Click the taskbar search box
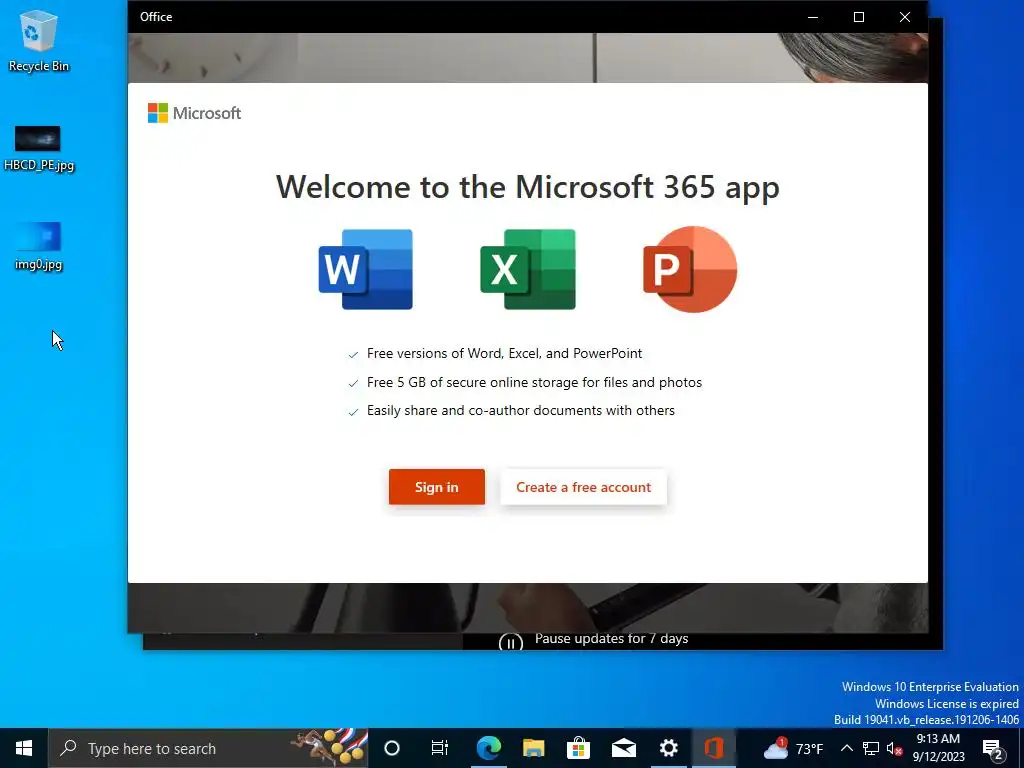1024x768 pixels. click(x=208, y=748)
